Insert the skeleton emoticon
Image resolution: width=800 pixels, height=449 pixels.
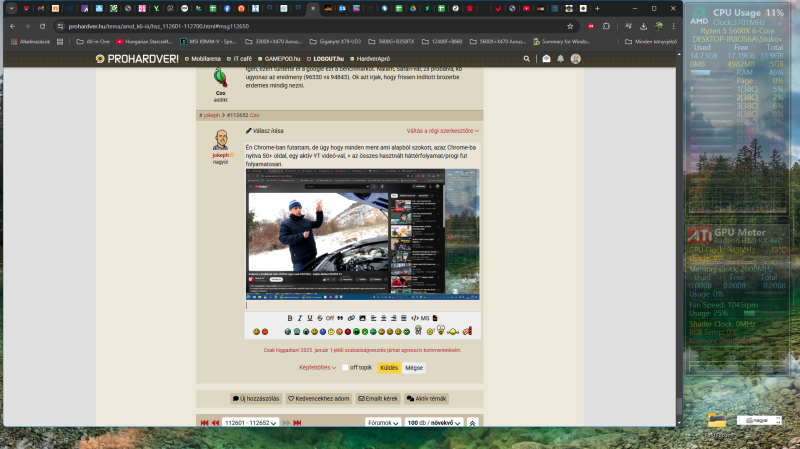coord(418,330)
